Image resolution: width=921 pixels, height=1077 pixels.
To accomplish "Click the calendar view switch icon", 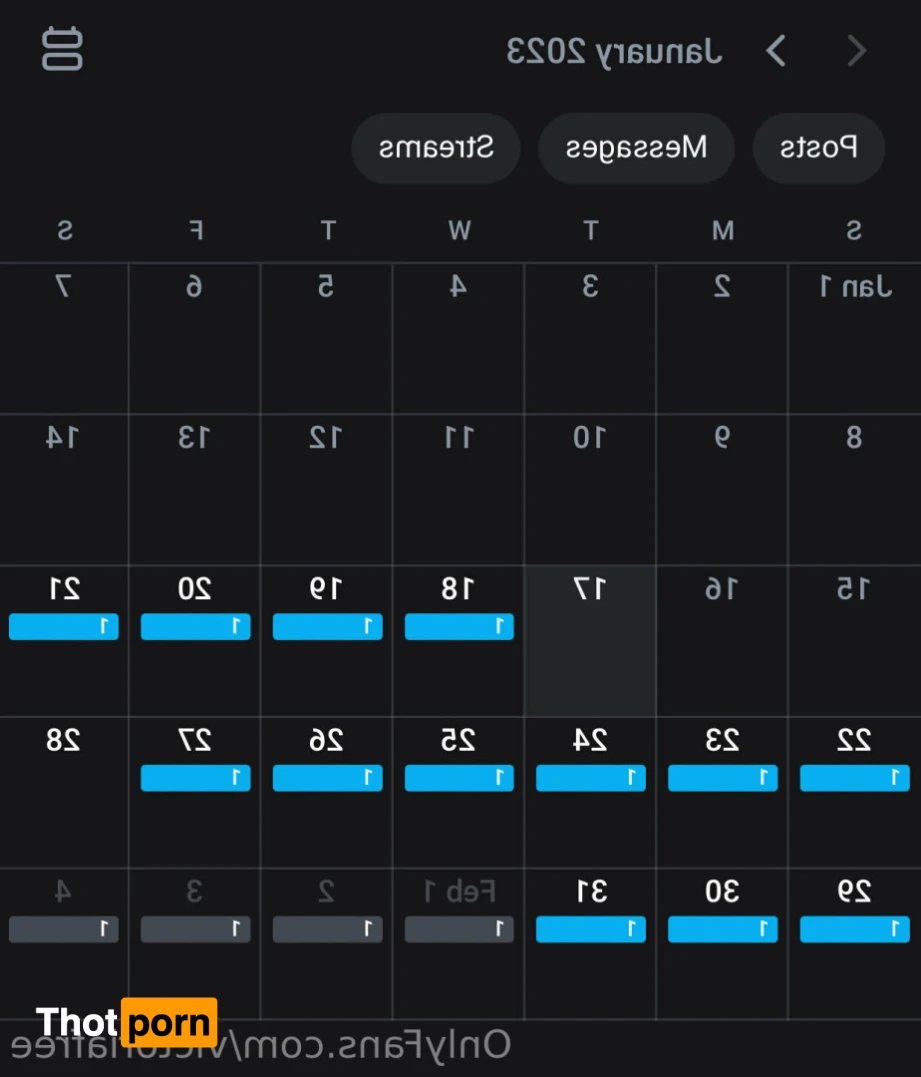I will [x=62, y=50].
